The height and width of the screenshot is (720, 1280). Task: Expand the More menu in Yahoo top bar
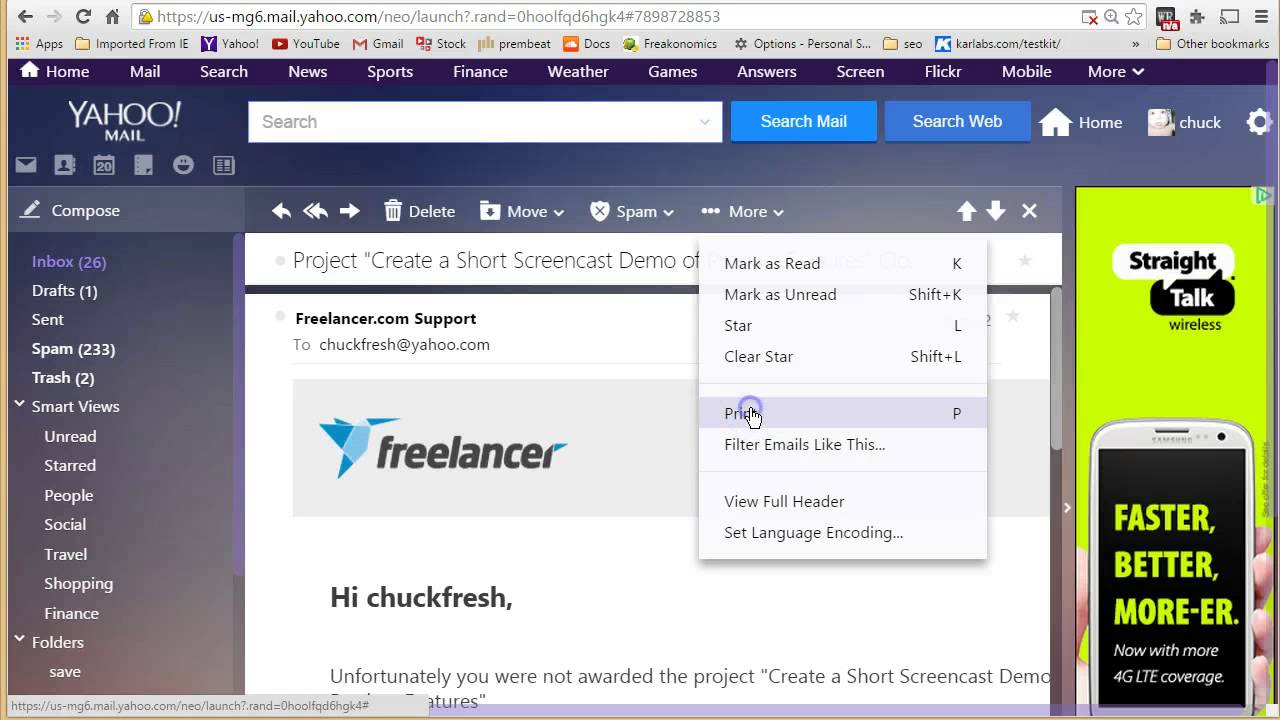(1116, 72)
